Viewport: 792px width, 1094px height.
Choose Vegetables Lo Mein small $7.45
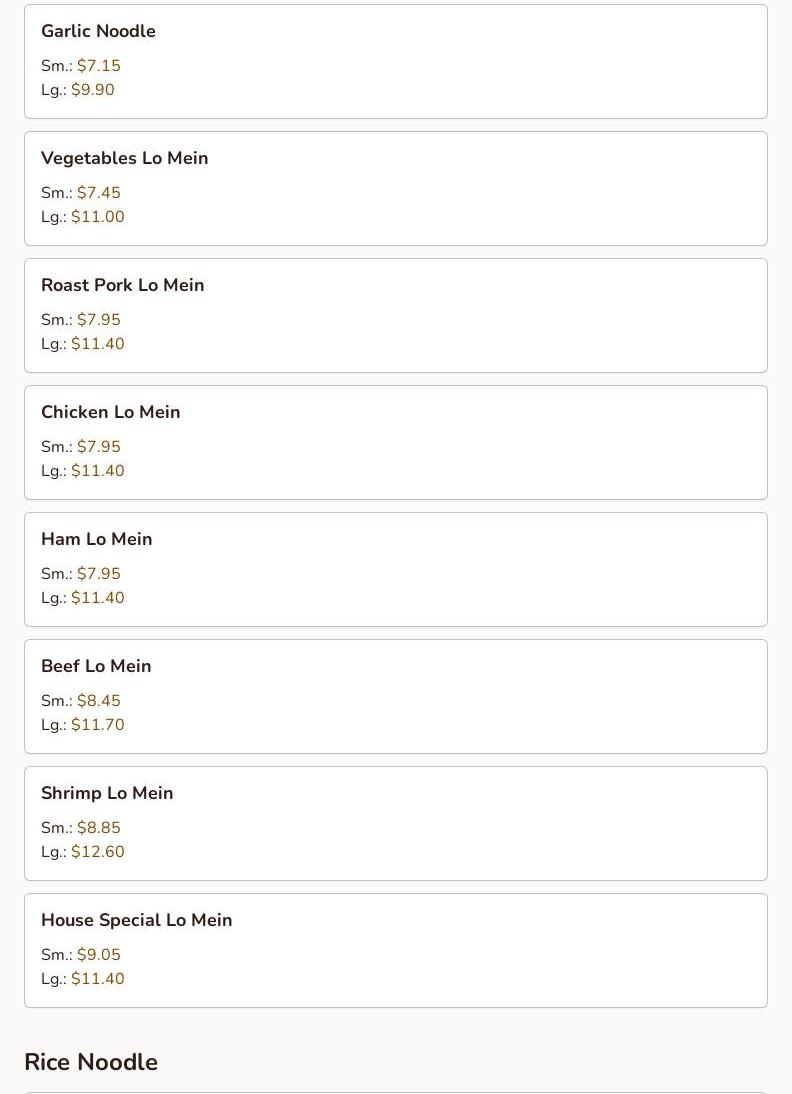coord(98,193)
